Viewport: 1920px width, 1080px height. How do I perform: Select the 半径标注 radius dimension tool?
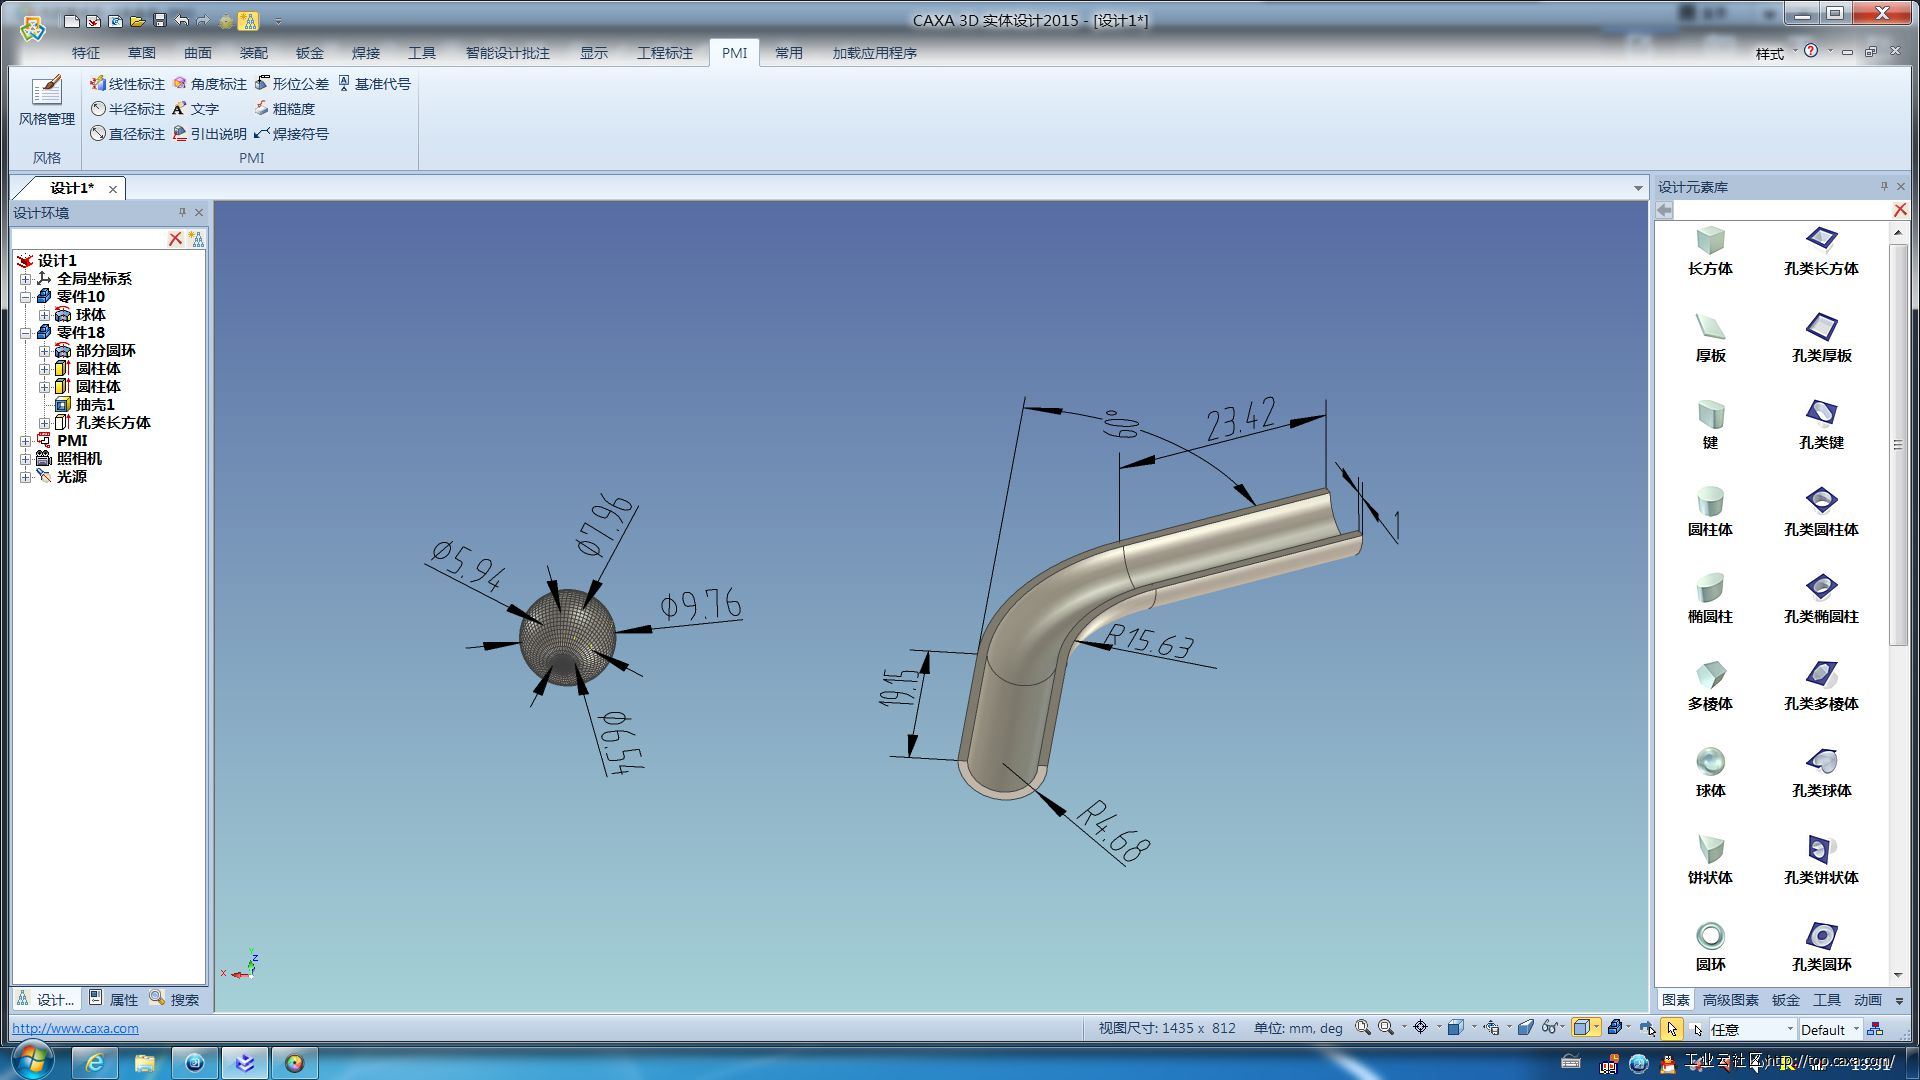[127, 109]
